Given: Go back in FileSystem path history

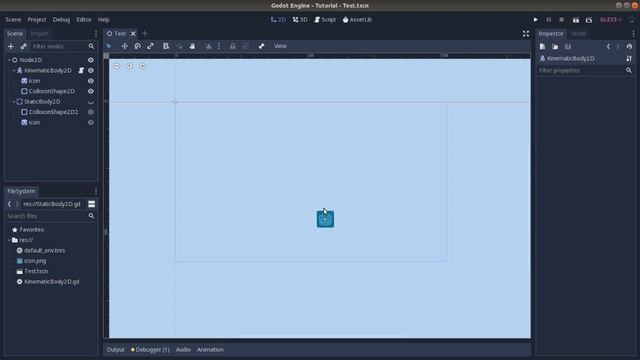Looking at the screenshot, I should pos(9,204).
